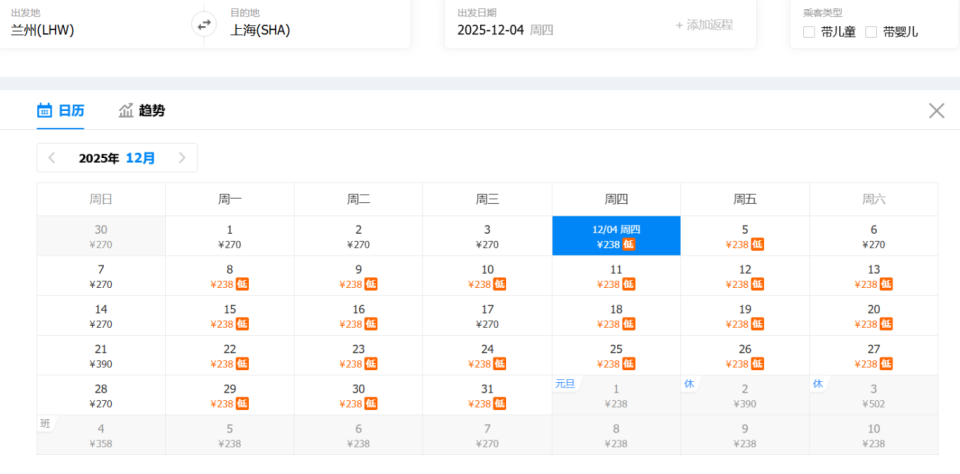
Task: Select December 25 fare ¥238
Action: click(616, 356)
